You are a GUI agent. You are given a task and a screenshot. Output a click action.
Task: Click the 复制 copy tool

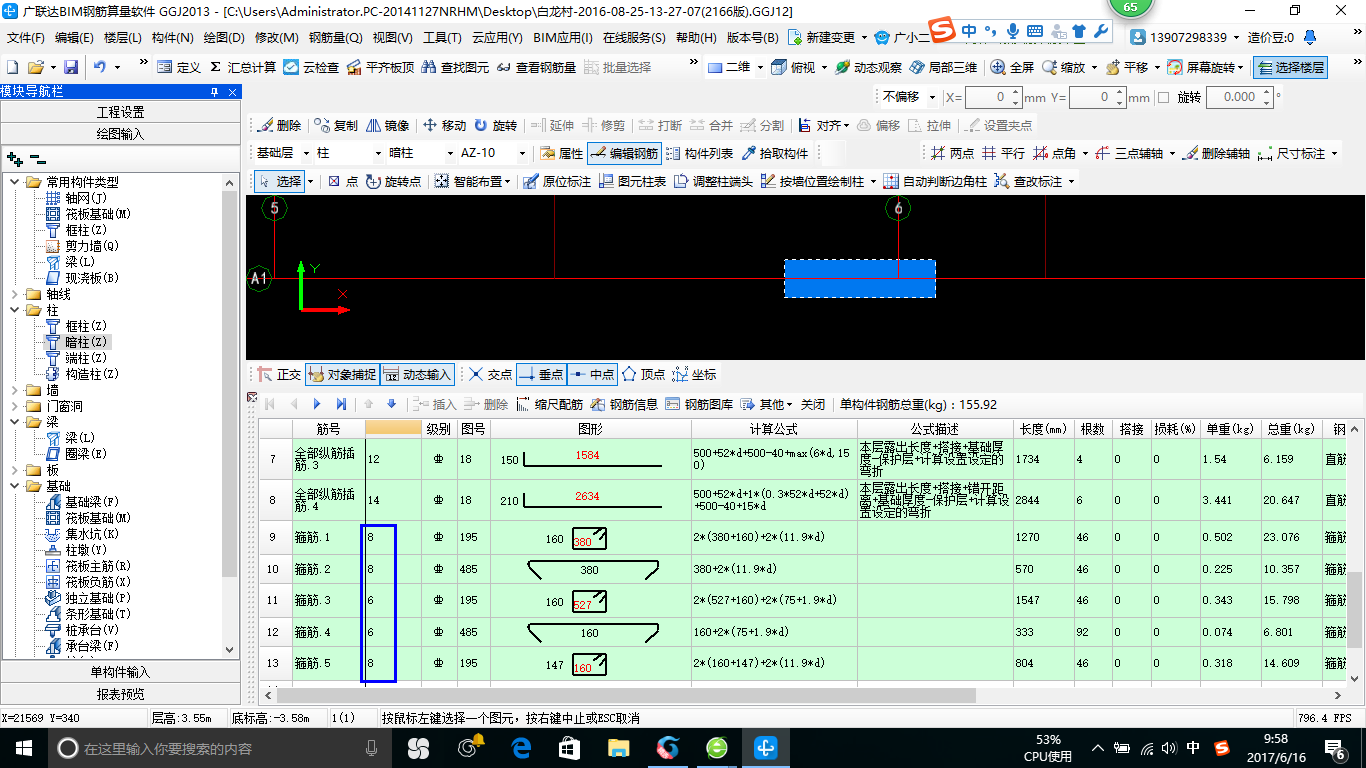335,125
